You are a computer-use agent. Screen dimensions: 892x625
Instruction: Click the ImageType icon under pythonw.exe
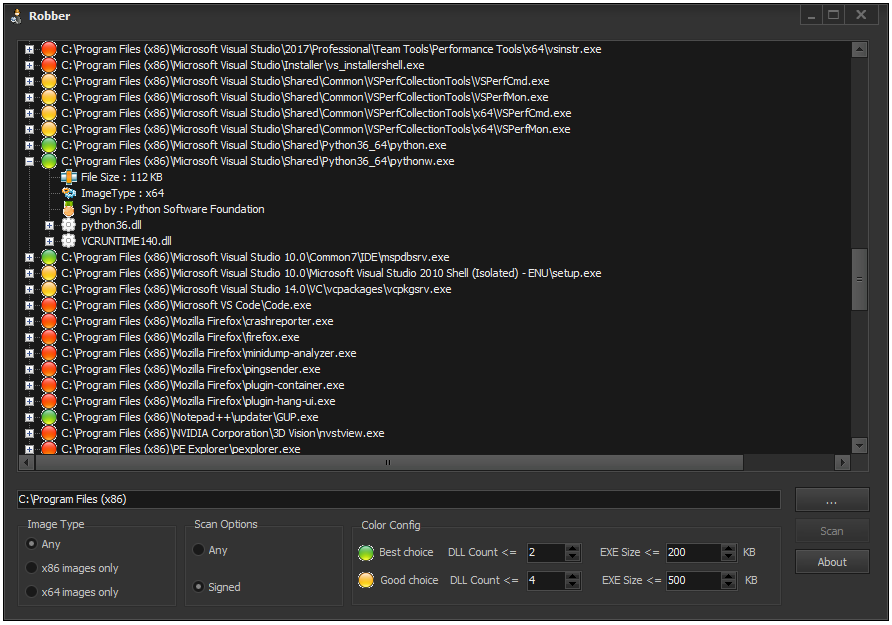coord(69,193)
